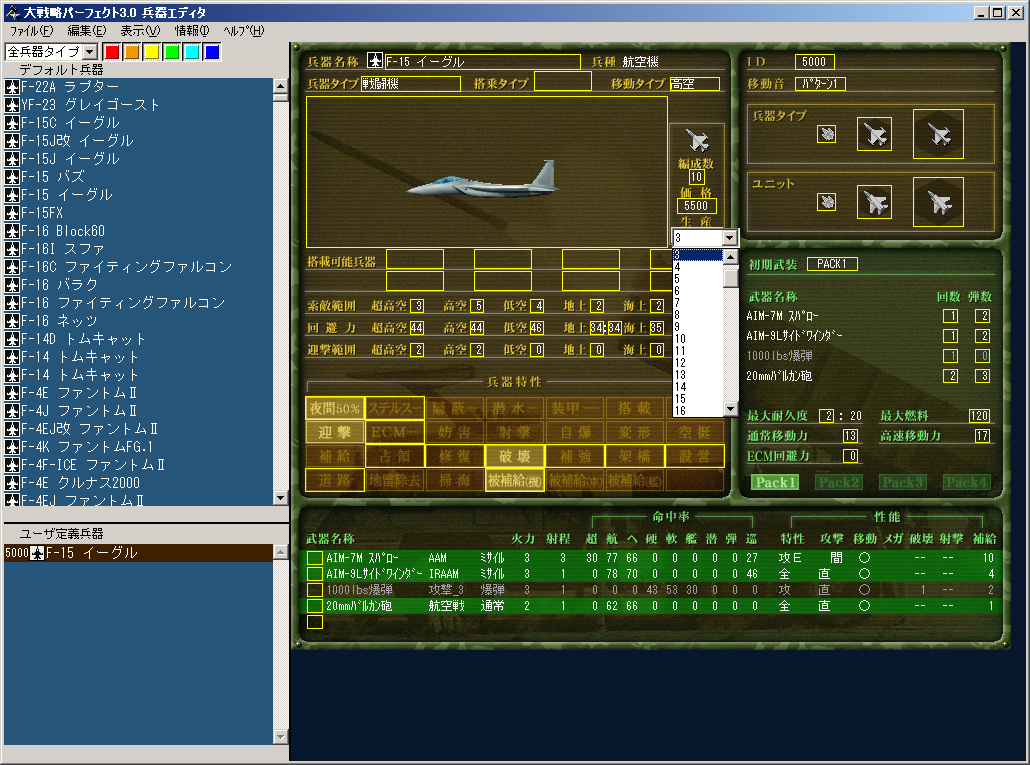Select red color filter swatch
The width and height of the screenshot is (1030, 765).
pyautogui.click(x=112, y=52)
